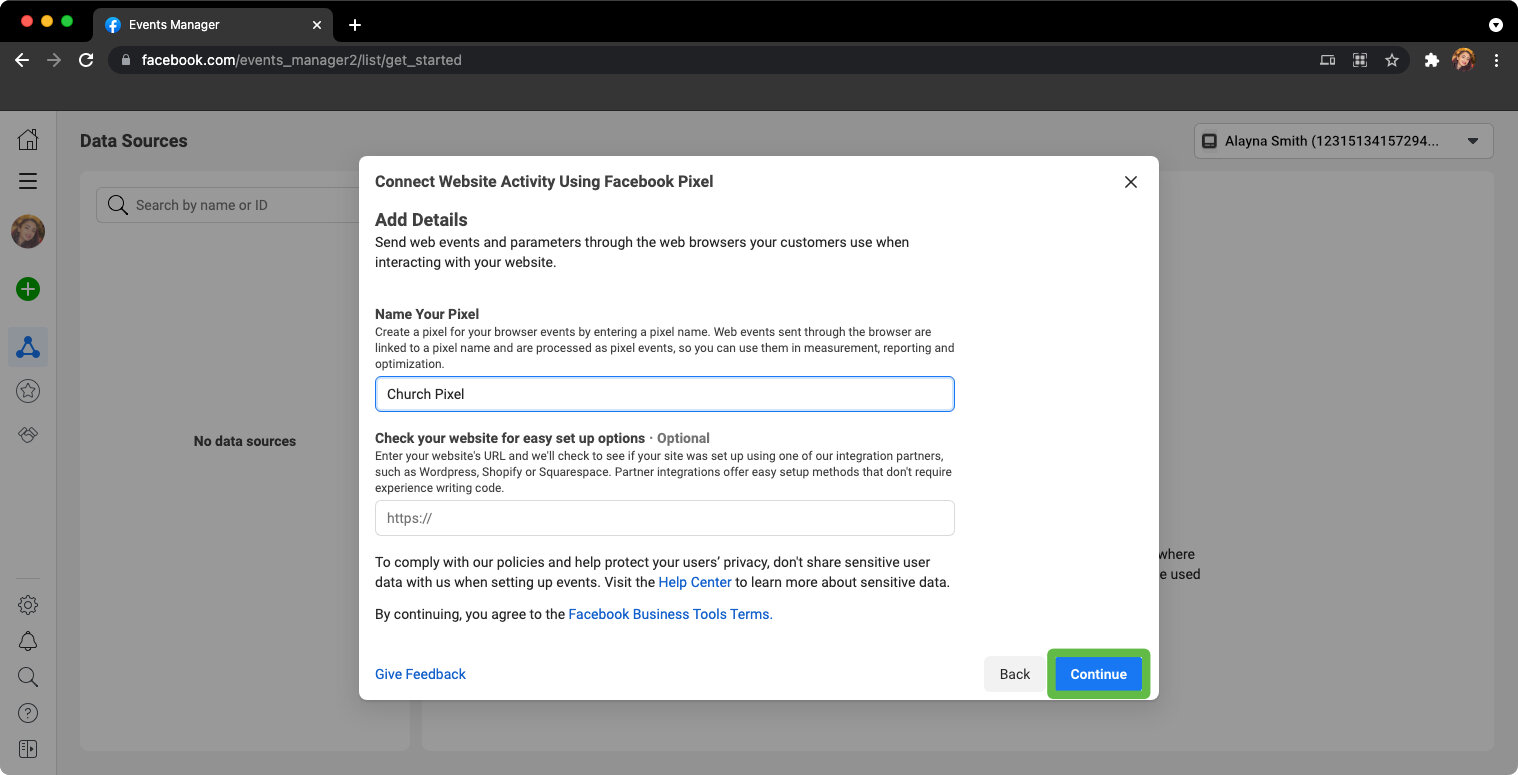This screenshot has width=1518, height=775.
Task: Click the Data Sources page heading
Action: (134, 141)
